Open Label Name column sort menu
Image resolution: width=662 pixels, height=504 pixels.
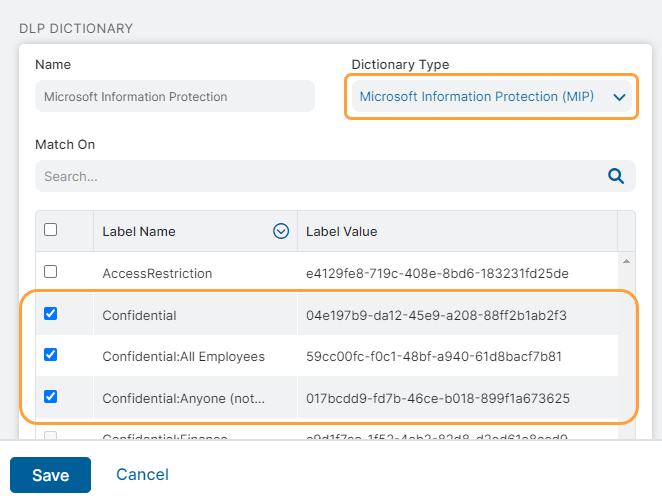(281, 231)
